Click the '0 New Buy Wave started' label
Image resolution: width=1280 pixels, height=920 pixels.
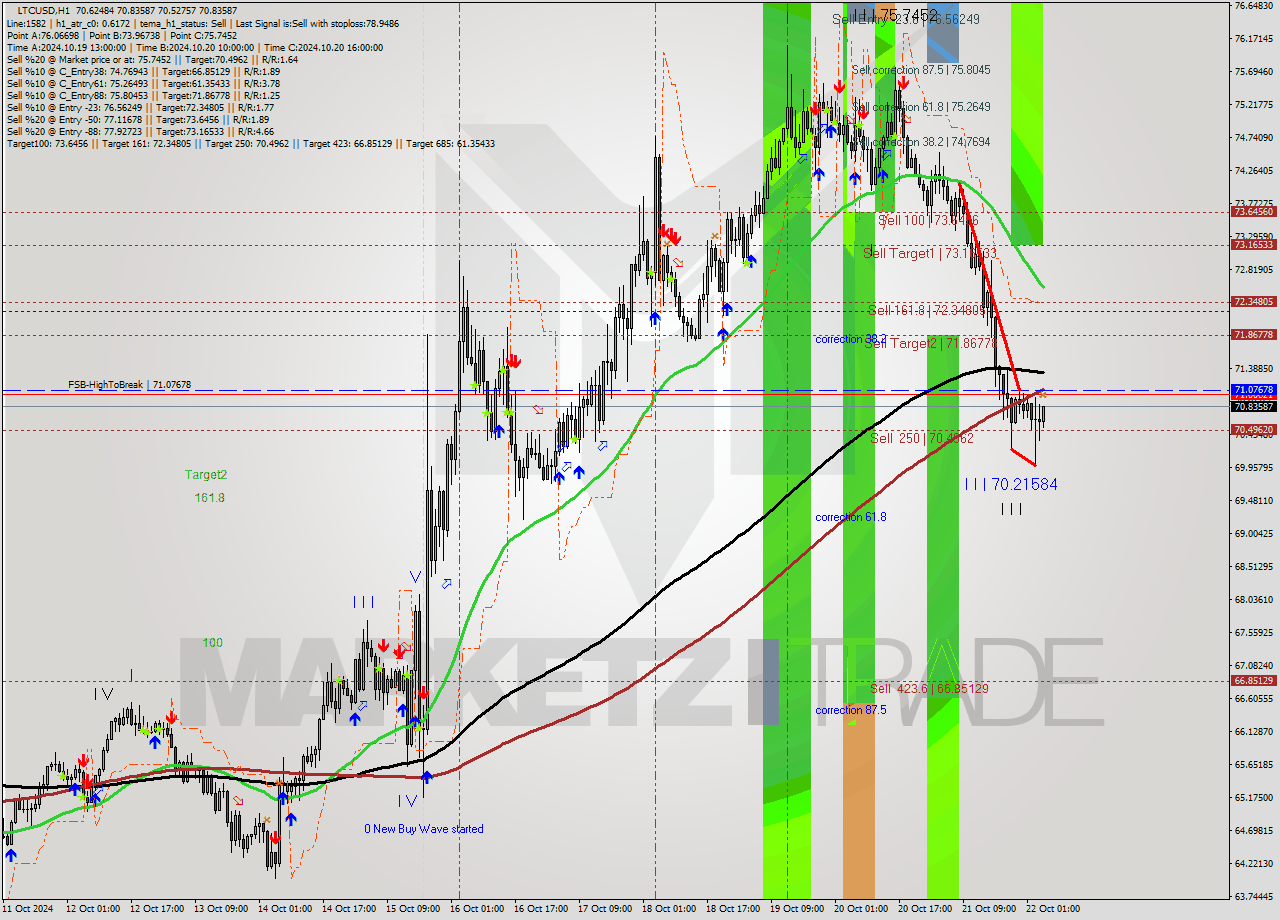423,829
